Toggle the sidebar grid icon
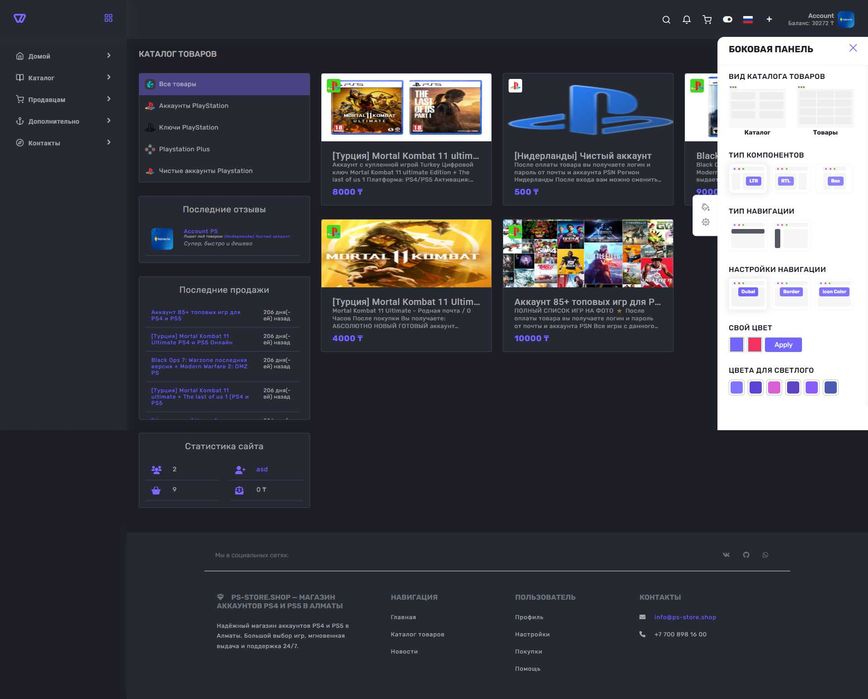The height and width of the screenshot is (699, 868). tap(108, 18)
